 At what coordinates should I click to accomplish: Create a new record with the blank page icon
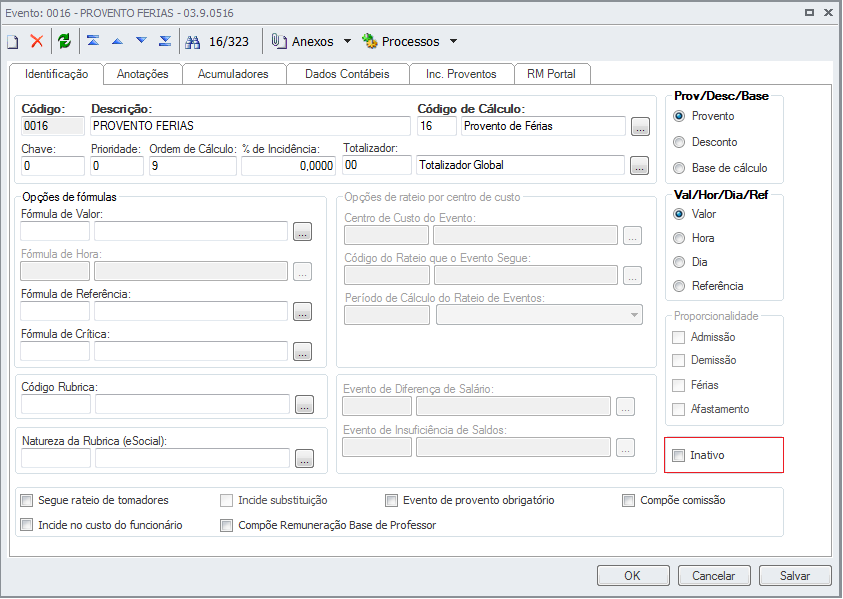coord(12,41)
